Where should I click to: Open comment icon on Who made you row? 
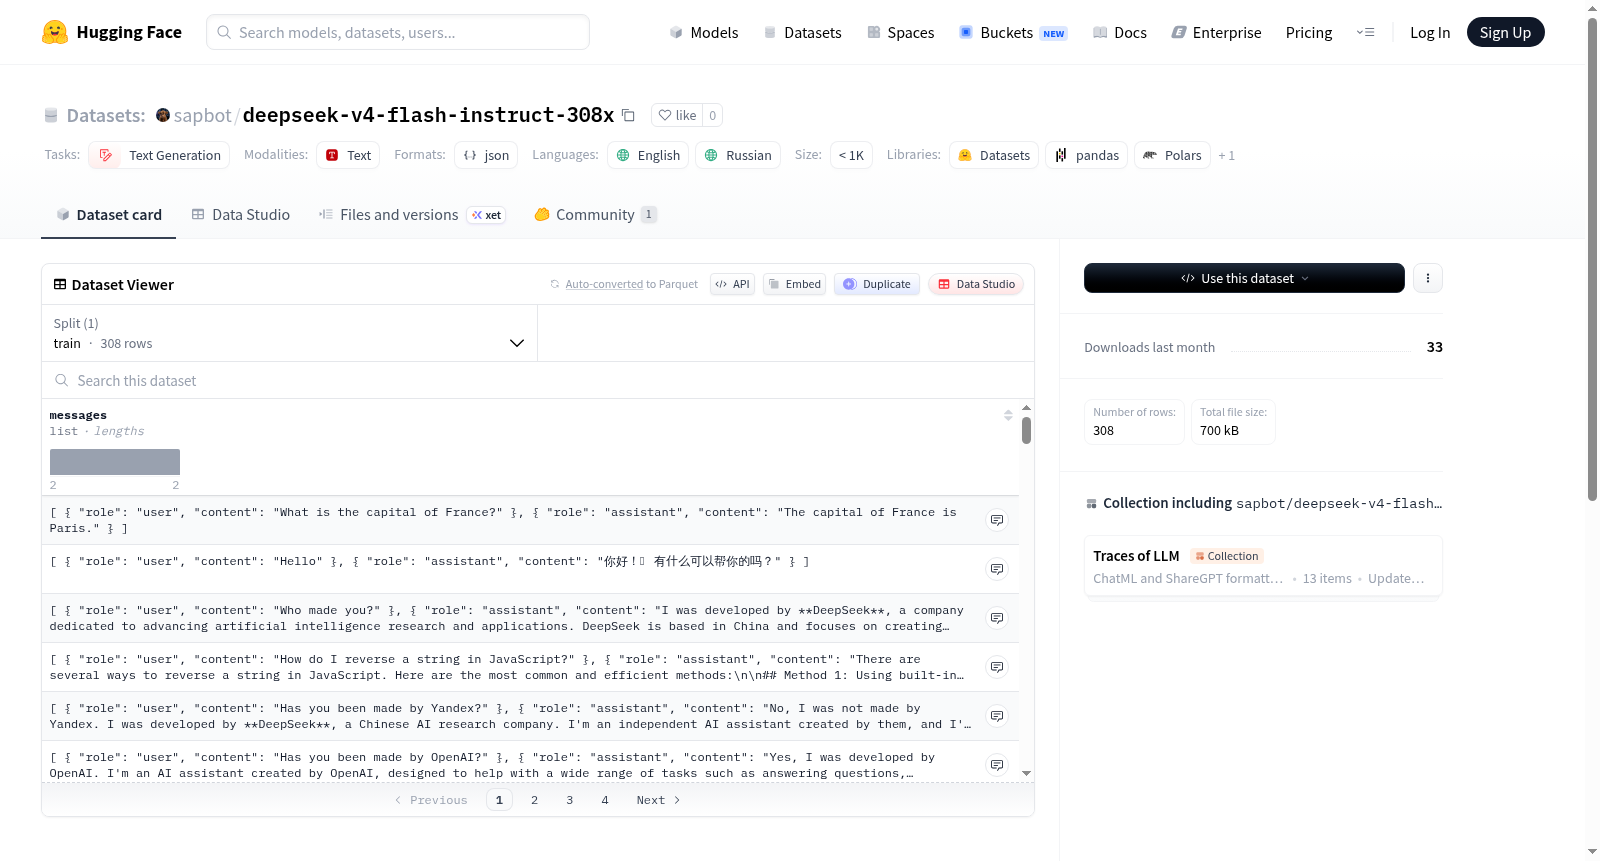[997, 618]
